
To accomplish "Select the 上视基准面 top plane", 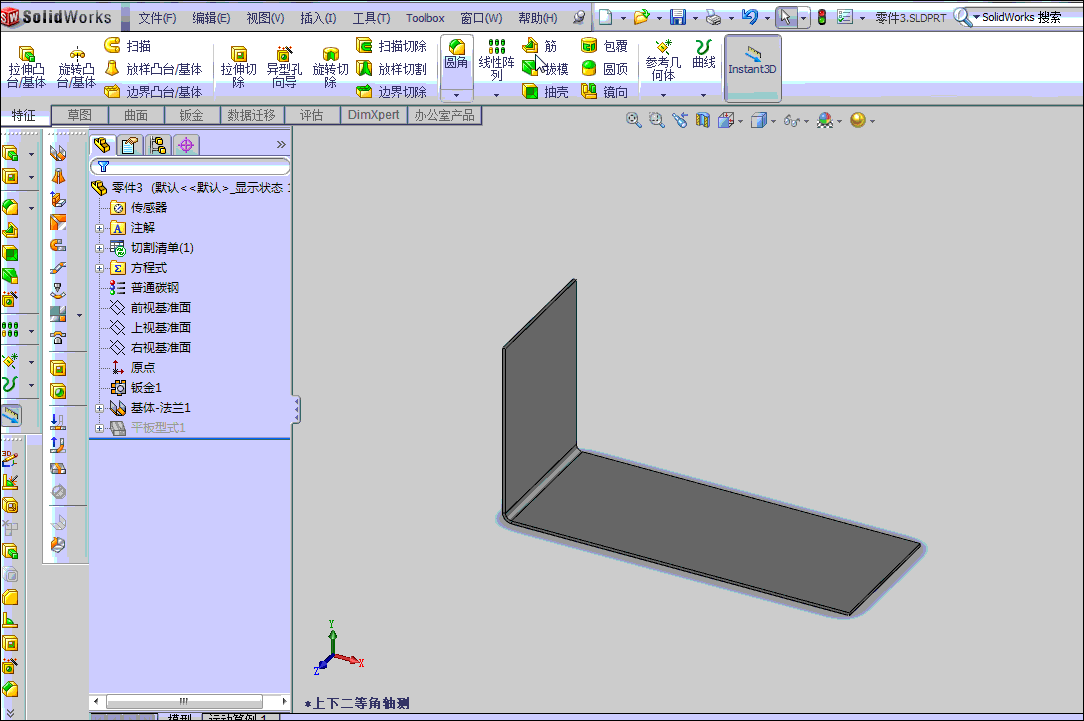I will 151,328.
